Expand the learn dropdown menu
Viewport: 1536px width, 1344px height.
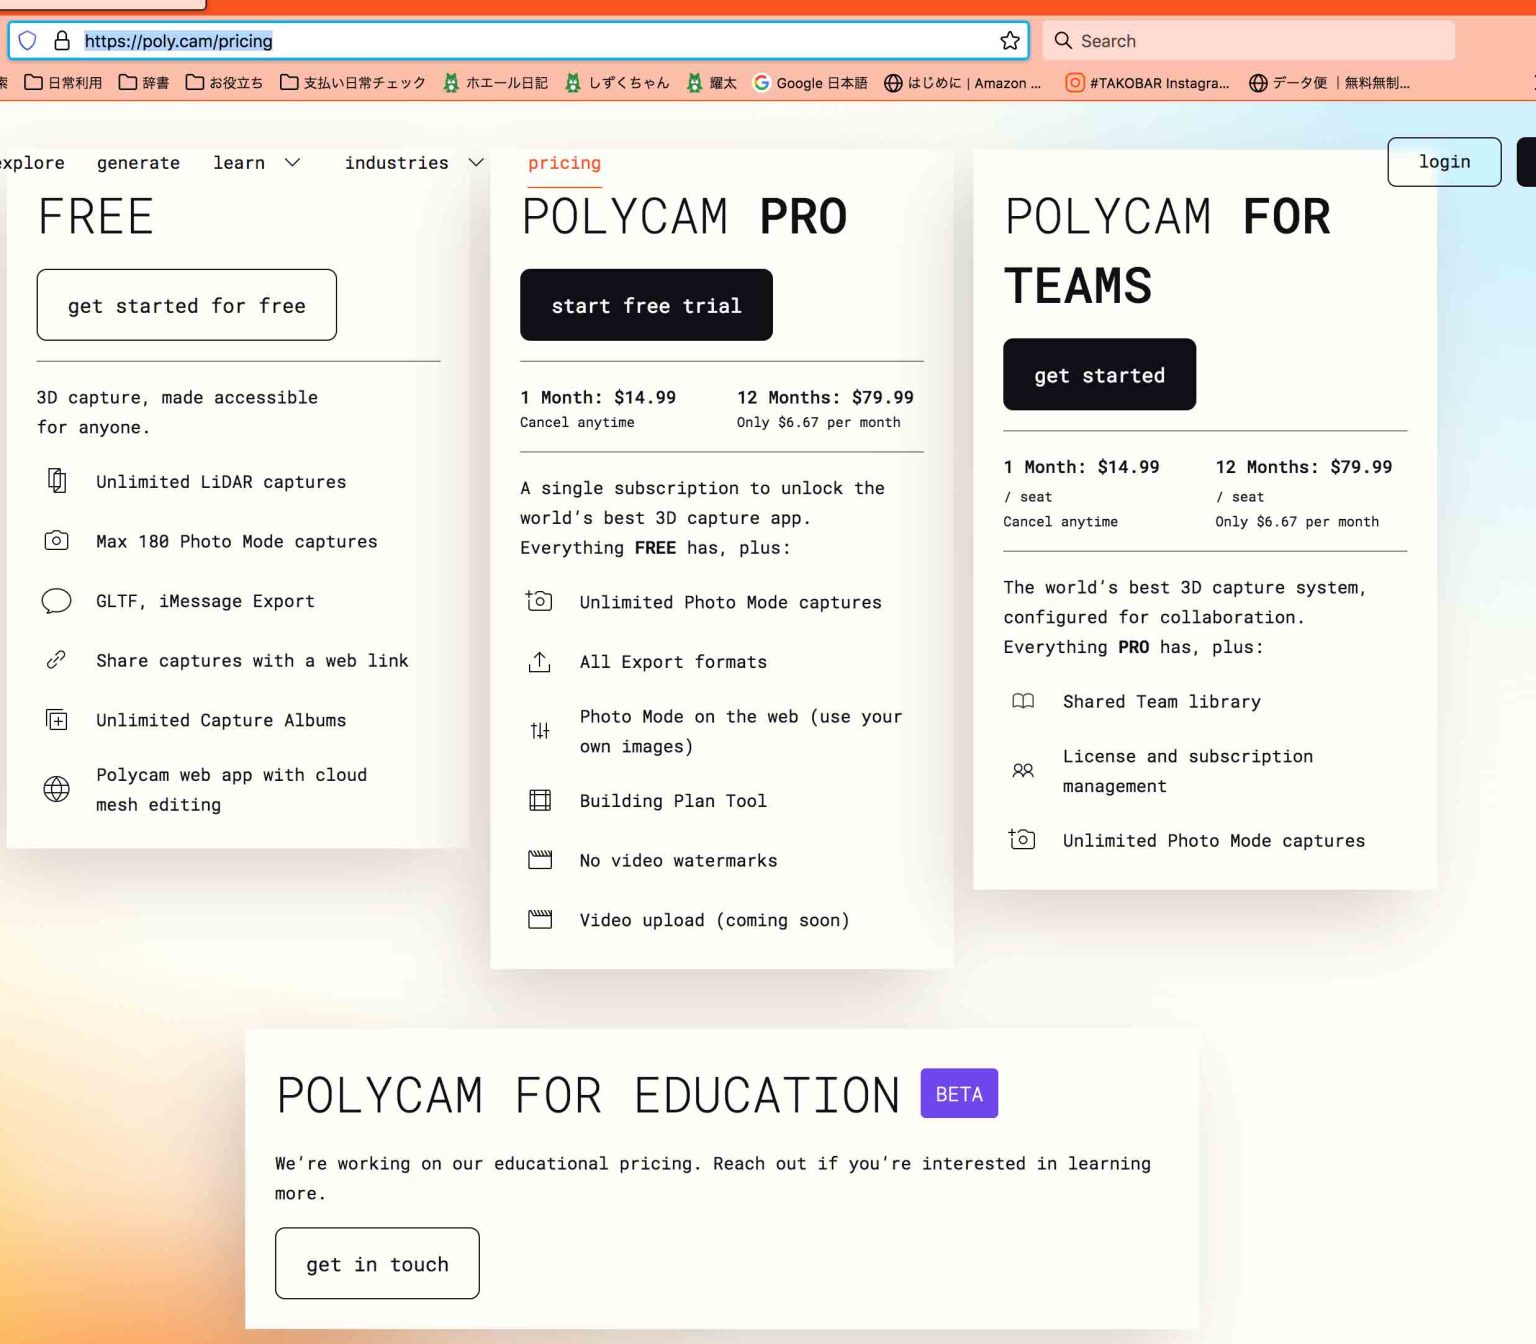(256, 163)
